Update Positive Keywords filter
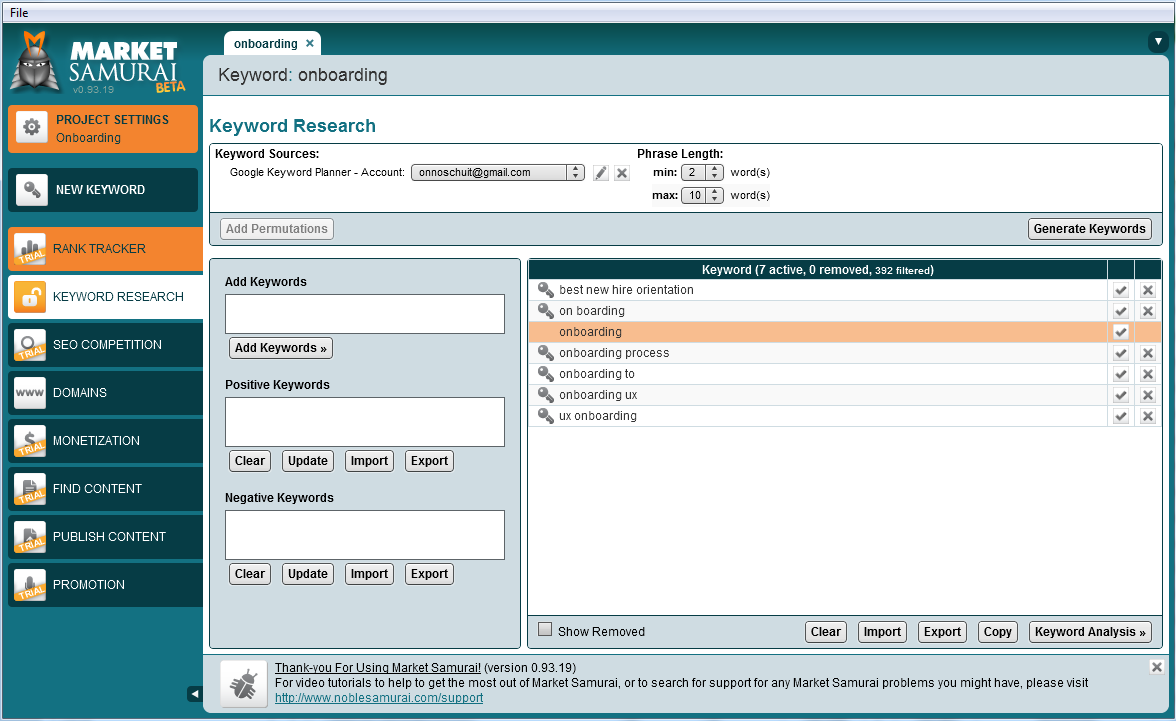The height and width of the screenshot is (721, 1176). coord(308,461)
